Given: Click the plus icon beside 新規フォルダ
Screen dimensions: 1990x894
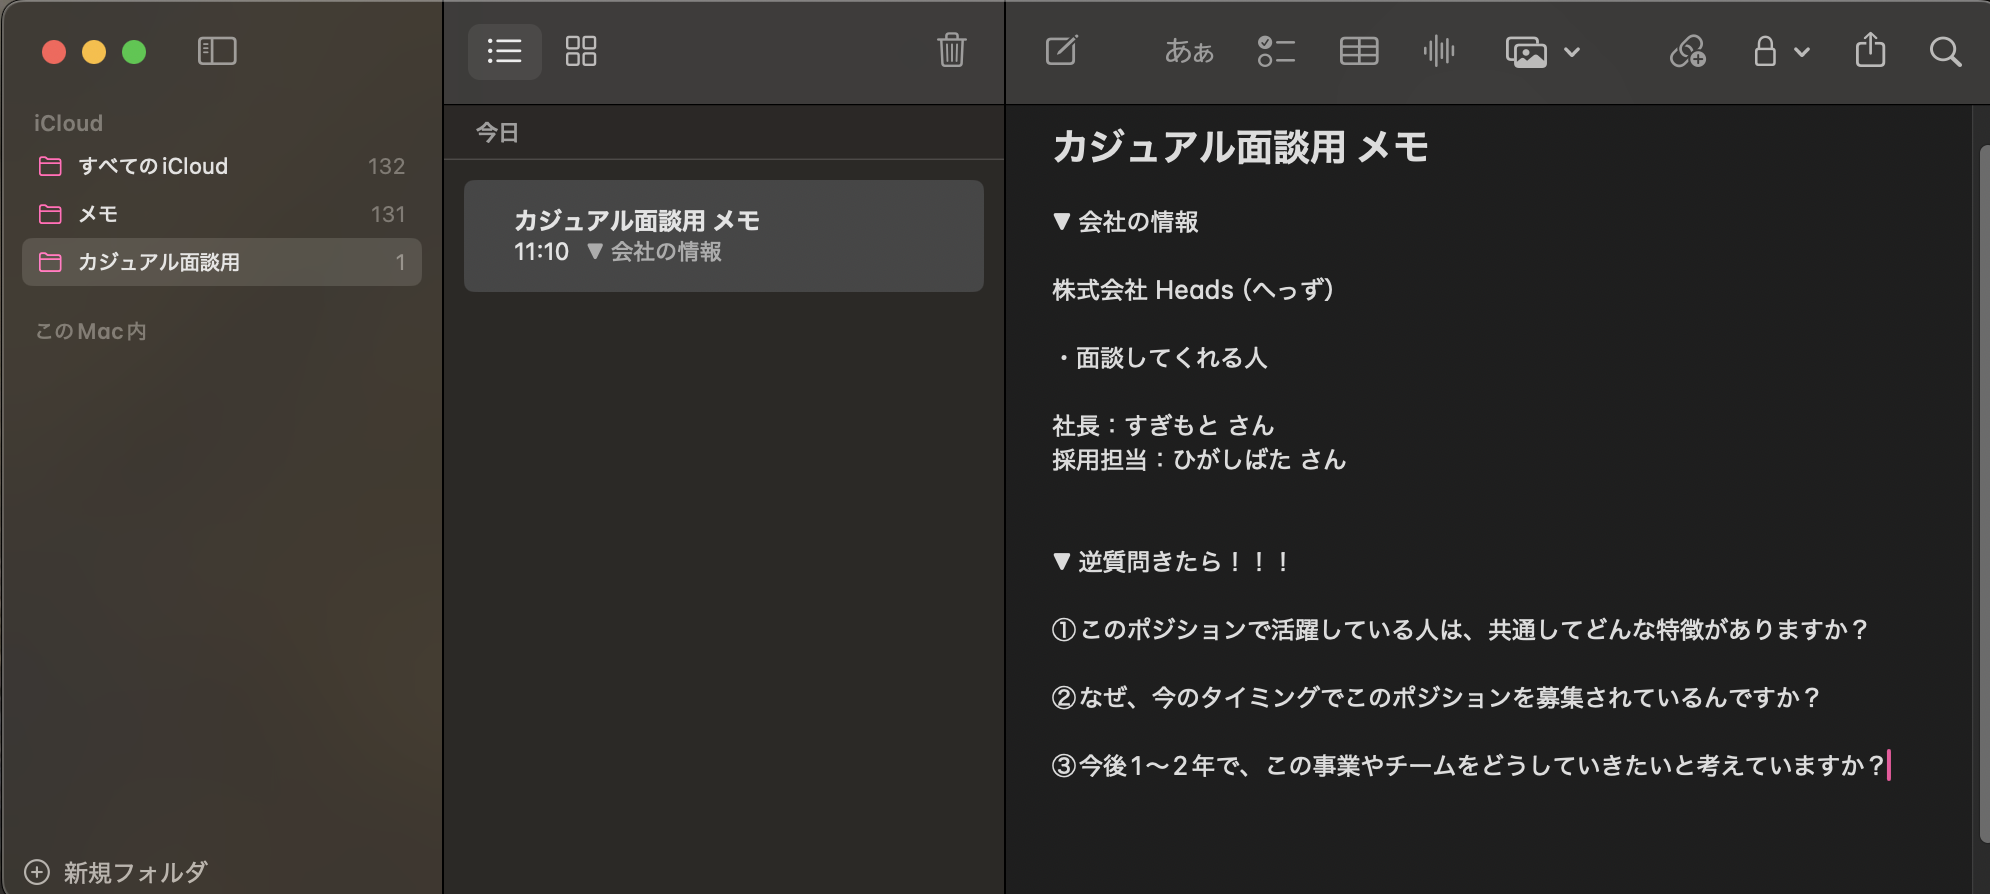Looking at the screenshot, I should [36, 872].
